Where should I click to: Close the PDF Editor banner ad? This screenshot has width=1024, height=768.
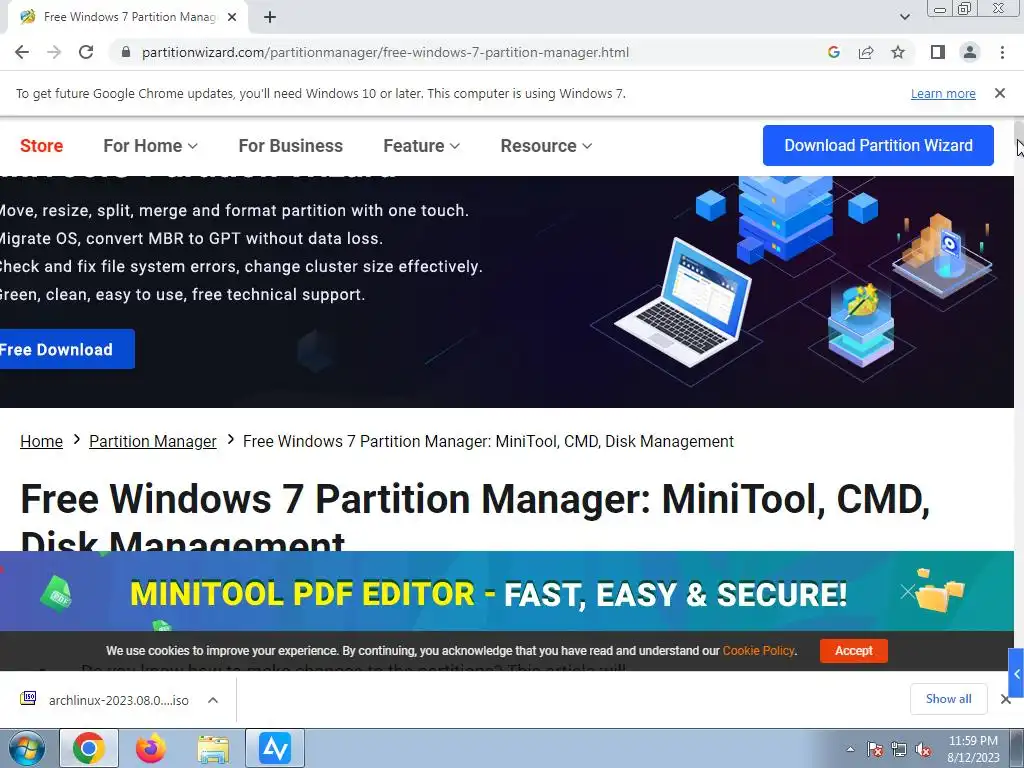pyautogui.click(x=908, y=592)
